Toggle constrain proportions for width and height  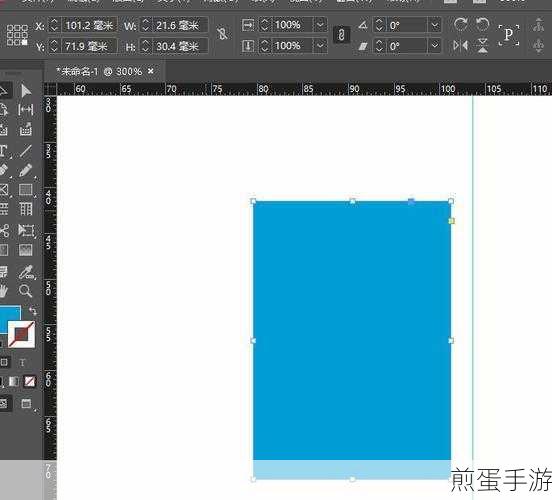[x=222, y=34]
